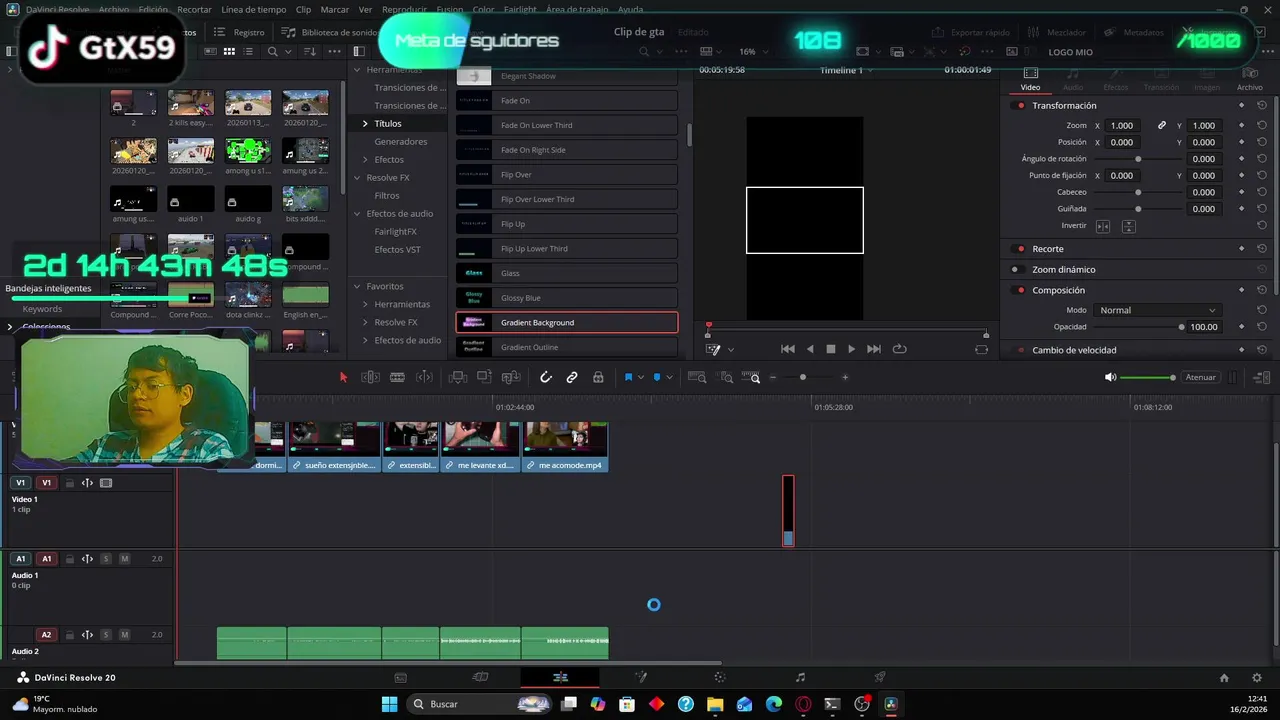Screen dimensions: 1280x720
Task: Click the blue flag icon
Action: [x=629, y=377]
